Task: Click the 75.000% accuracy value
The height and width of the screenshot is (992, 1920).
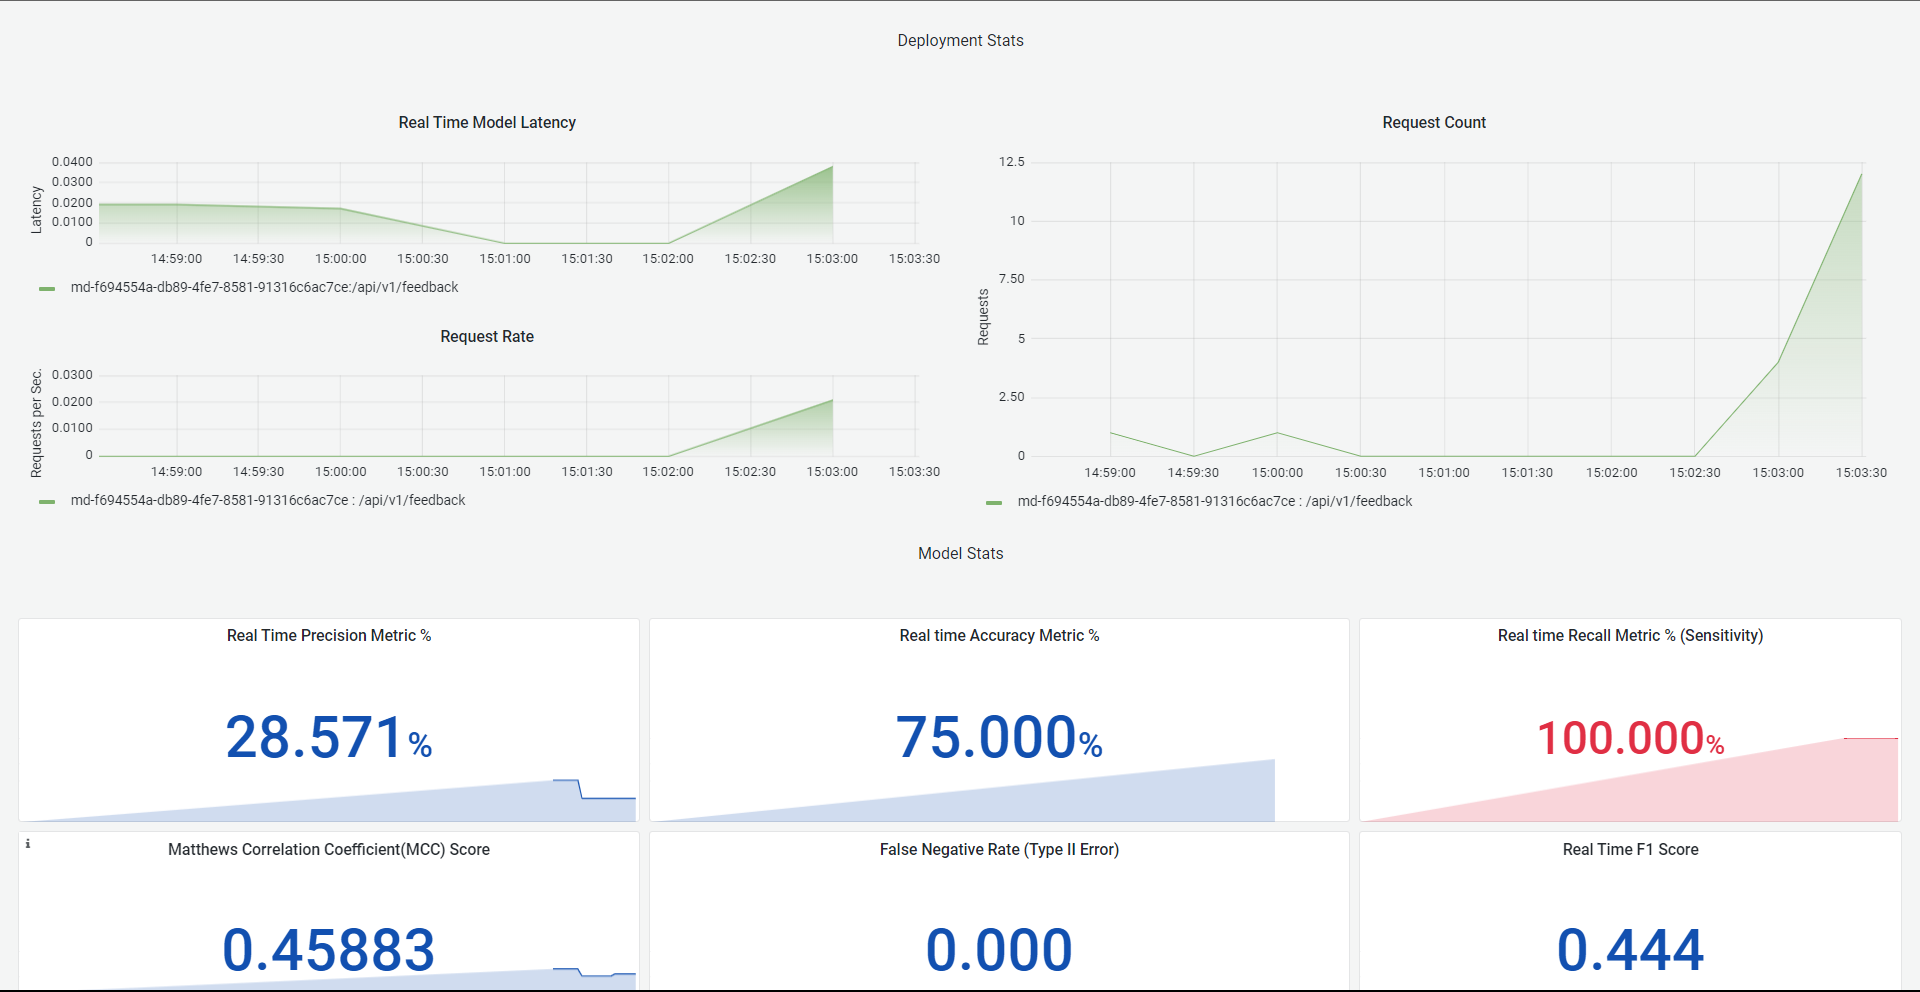Action: point(999,738)
